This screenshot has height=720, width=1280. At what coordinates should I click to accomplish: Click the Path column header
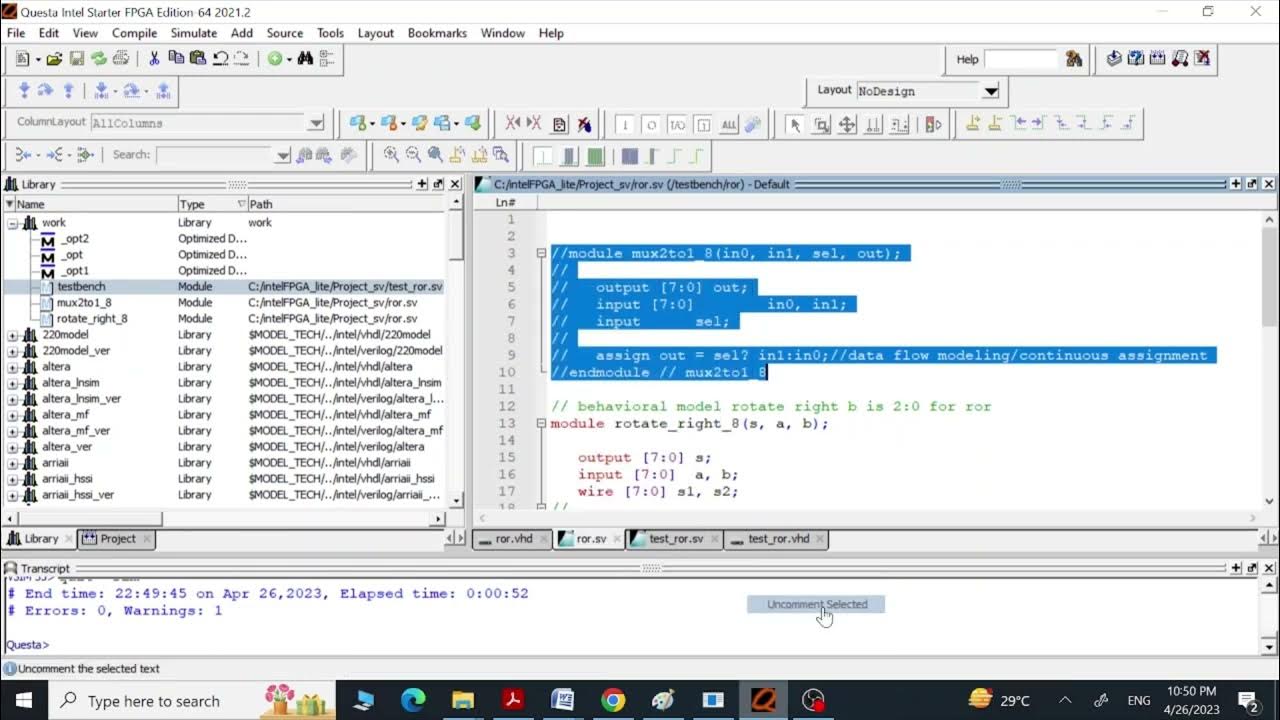pyautogui.click(x=346, y=204)
